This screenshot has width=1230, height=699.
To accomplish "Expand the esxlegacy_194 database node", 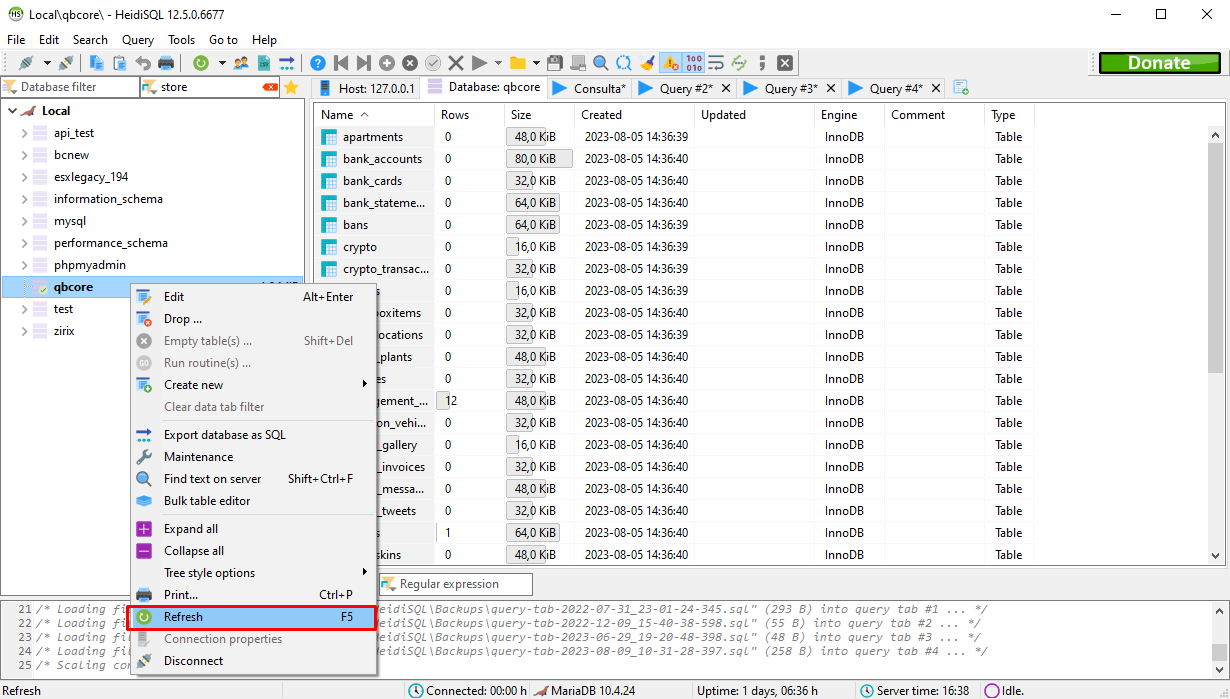I will click(x=24, y=177).
